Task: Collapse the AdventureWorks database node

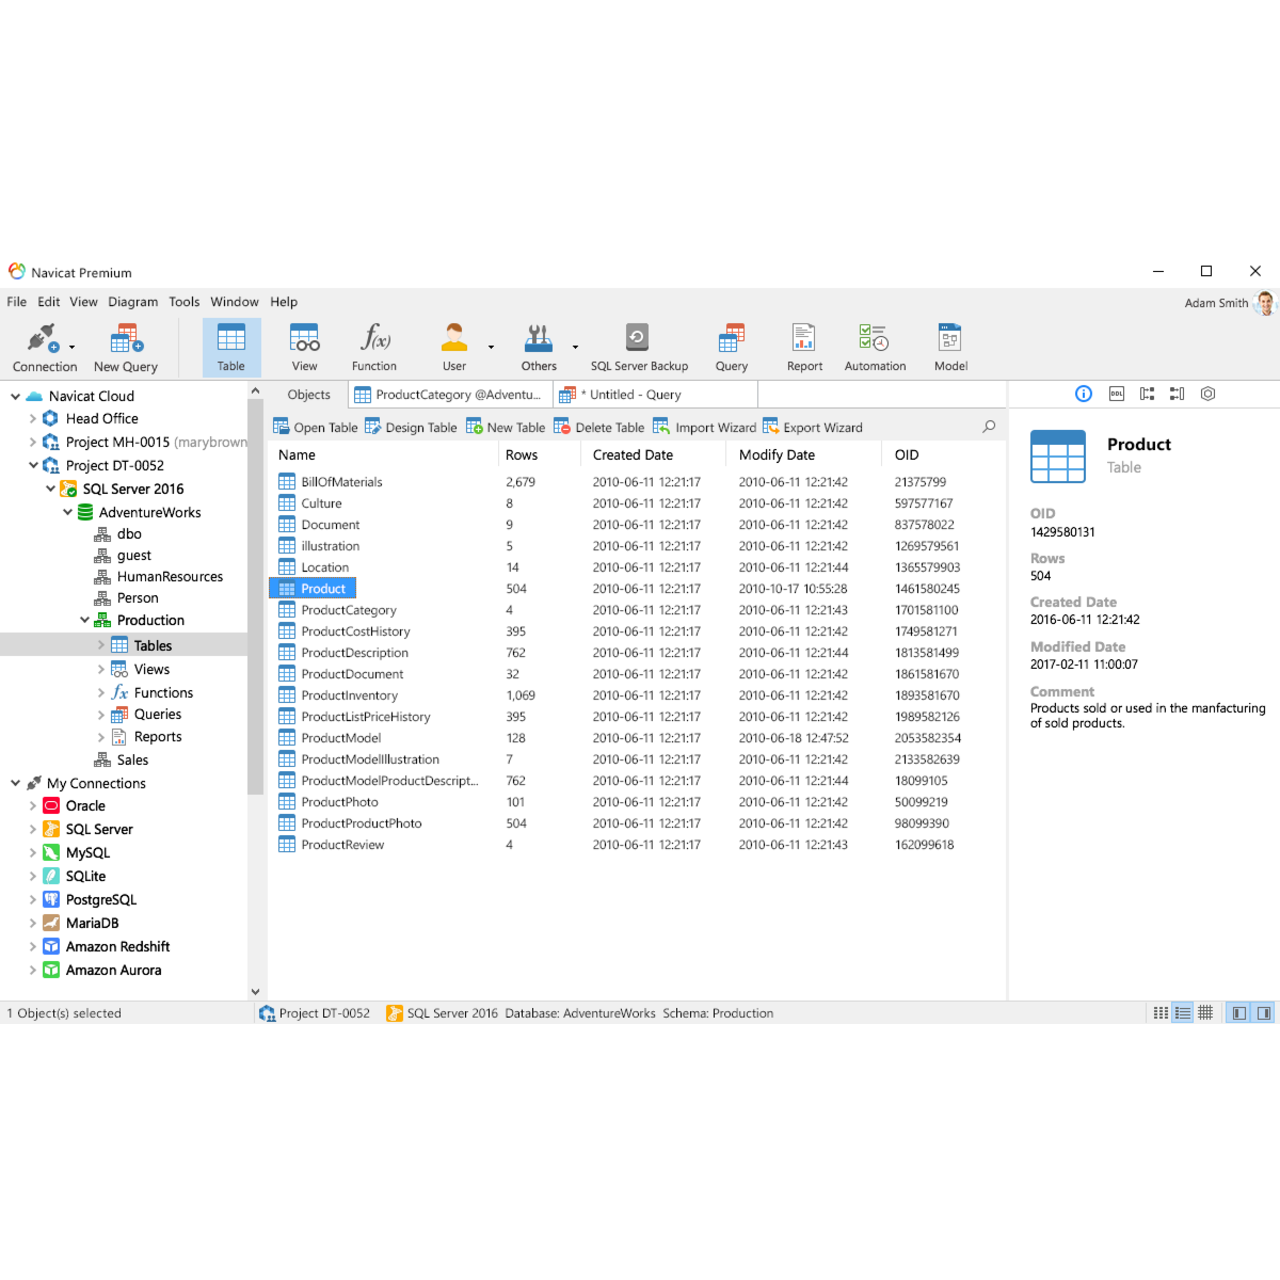Action: click(67, 512)
